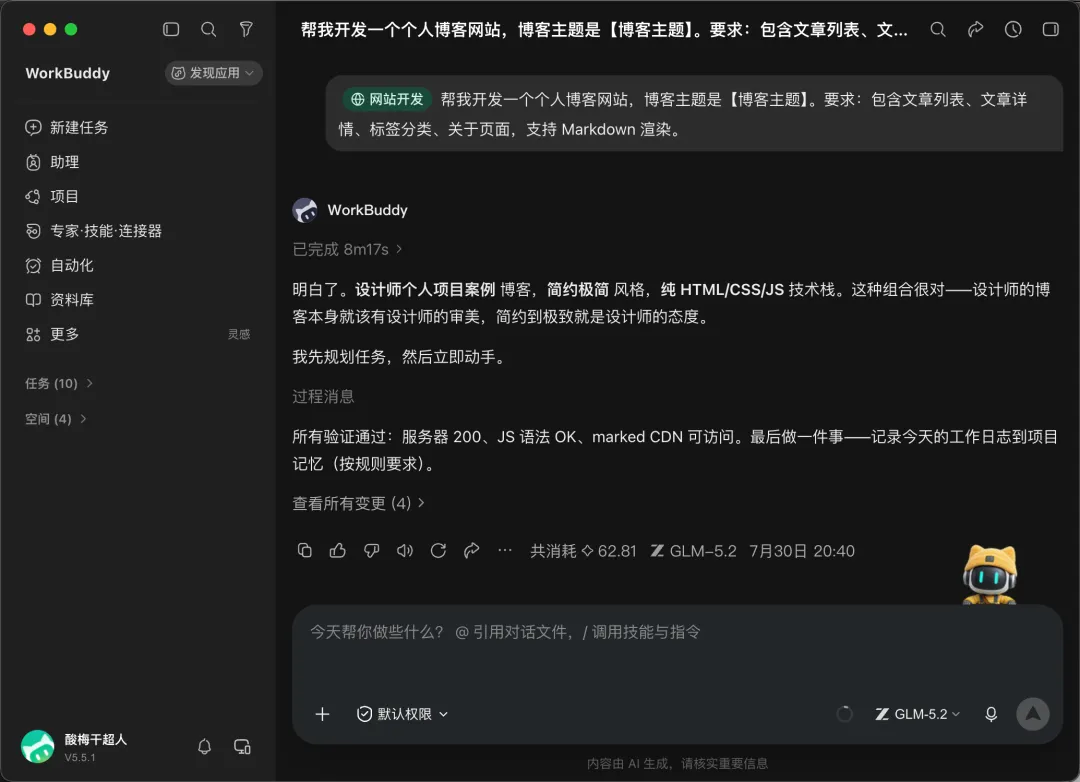Screen dimensions: 1080x782
Task: Click the filter funnel icon
Action: point(246,29)
